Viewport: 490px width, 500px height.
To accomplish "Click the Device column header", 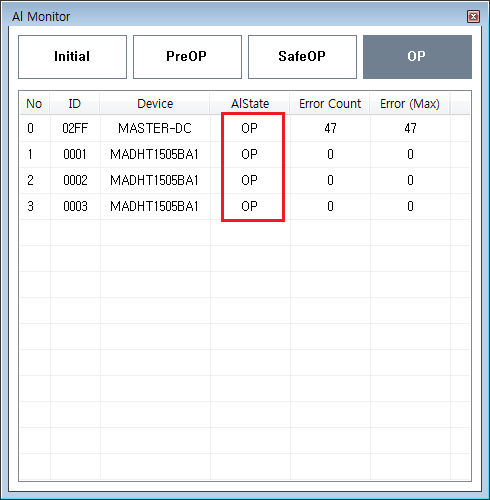I will pos(155,104).
